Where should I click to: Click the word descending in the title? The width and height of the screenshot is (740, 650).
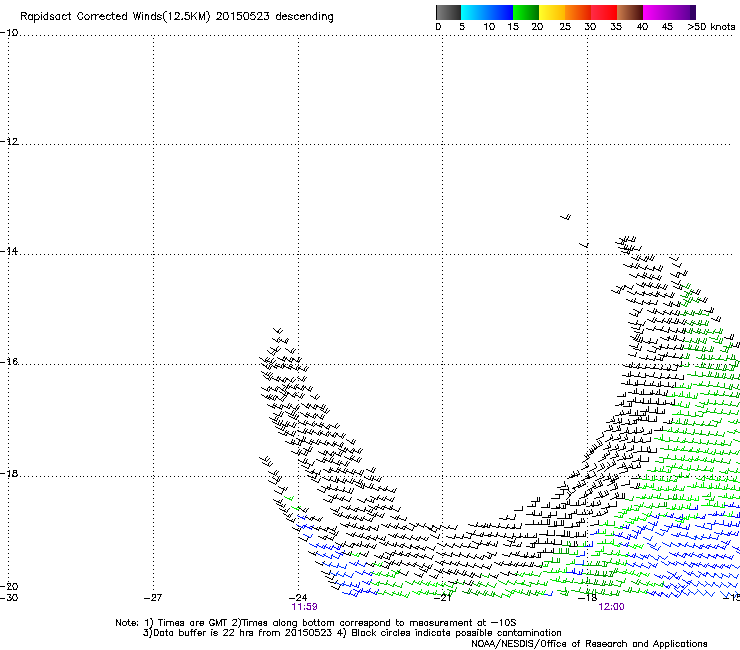coord(304,17)
